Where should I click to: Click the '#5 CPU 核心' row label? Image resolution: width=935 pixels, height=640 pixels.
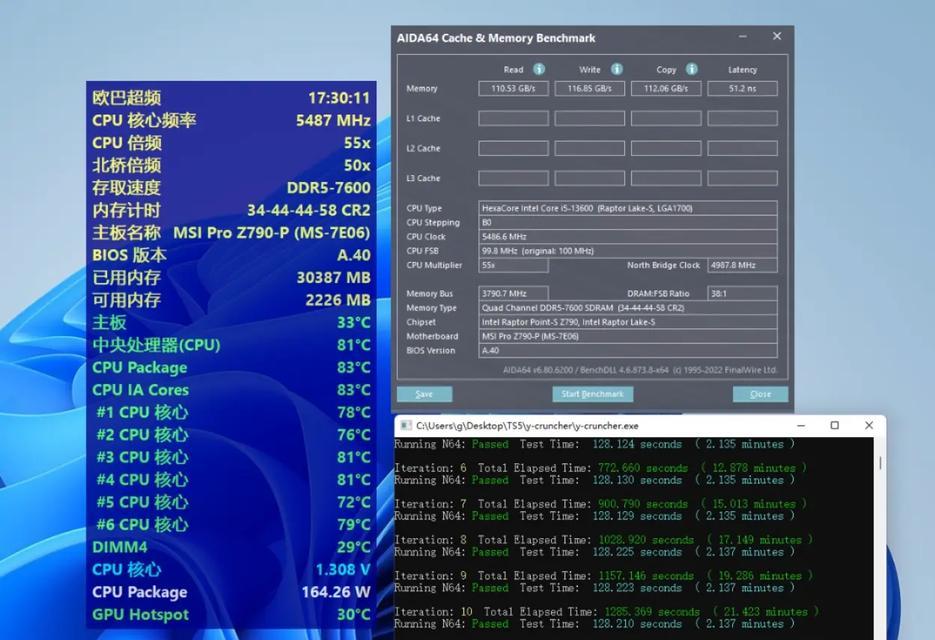pyautogui.click(x=143, y=502)
